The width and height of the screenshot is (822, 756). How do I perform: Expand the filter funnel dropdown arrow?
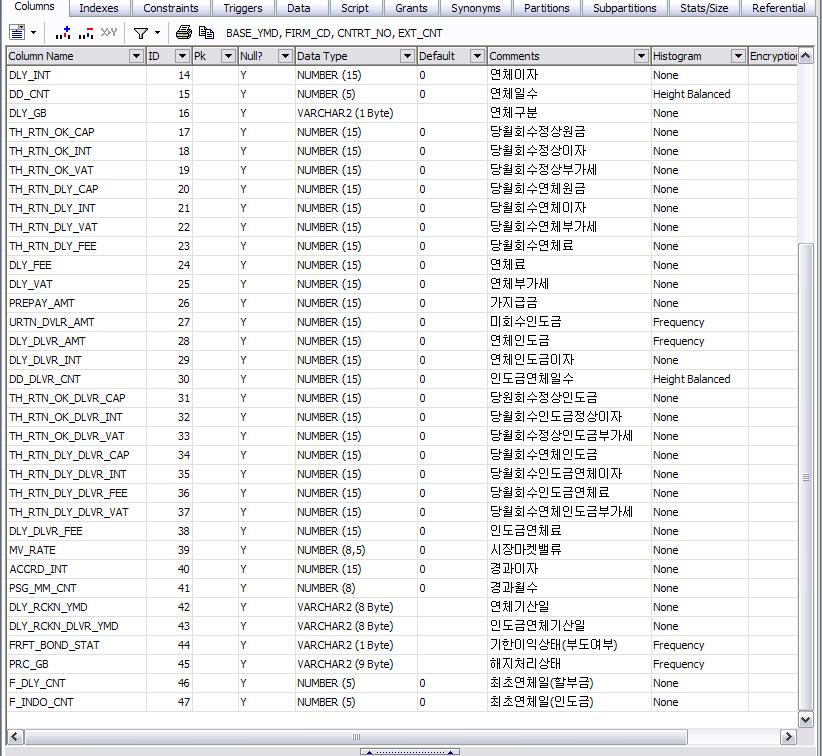pos(157,33)
